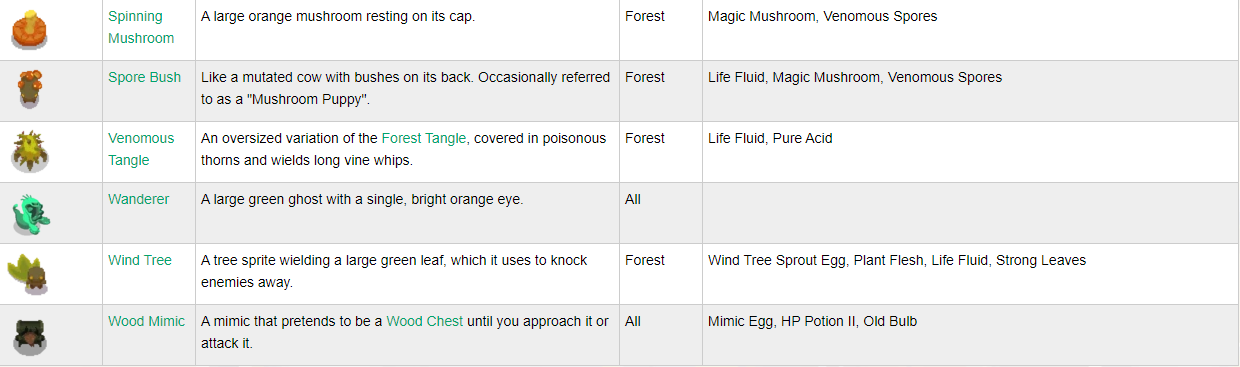1240x367 pixels.
Task: Visit the Wood Mimic page link
Action: tap(147, 321)
